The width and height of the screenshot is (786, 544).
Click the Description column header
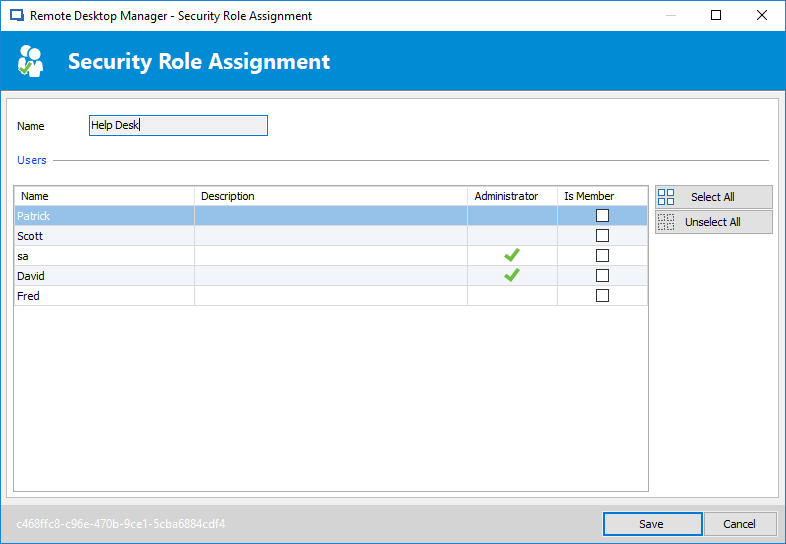click(x=330, y=196)
